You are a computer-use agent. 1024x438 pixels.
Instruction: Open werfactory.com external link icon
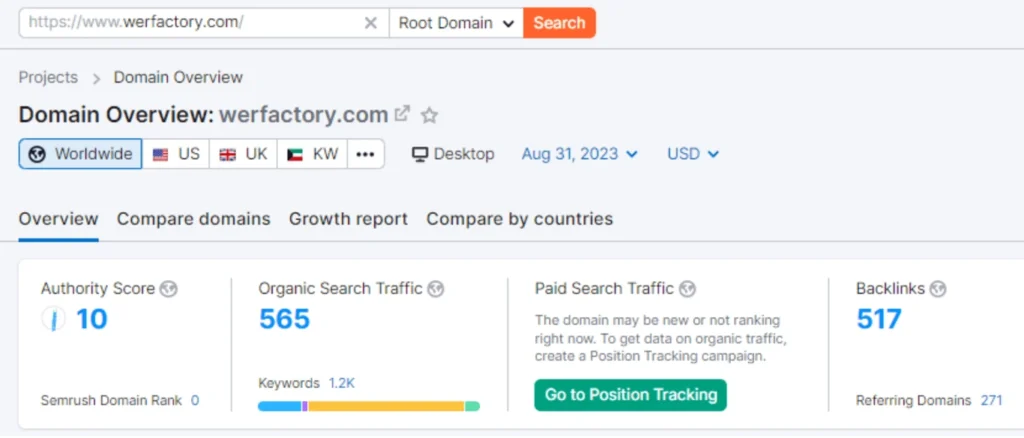pos(402,114)
